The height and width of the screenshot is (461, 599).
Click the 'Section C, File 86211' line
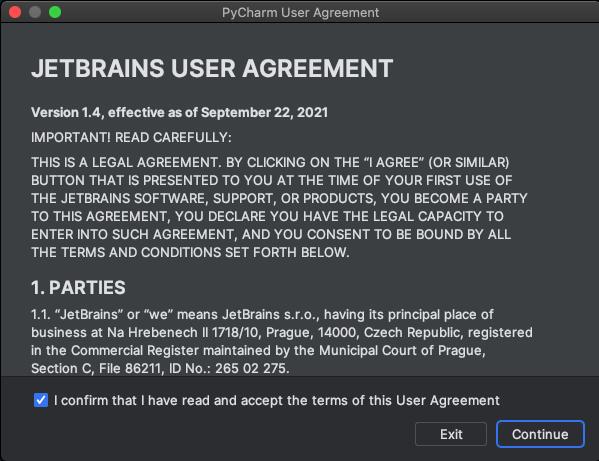click(160, 368)
